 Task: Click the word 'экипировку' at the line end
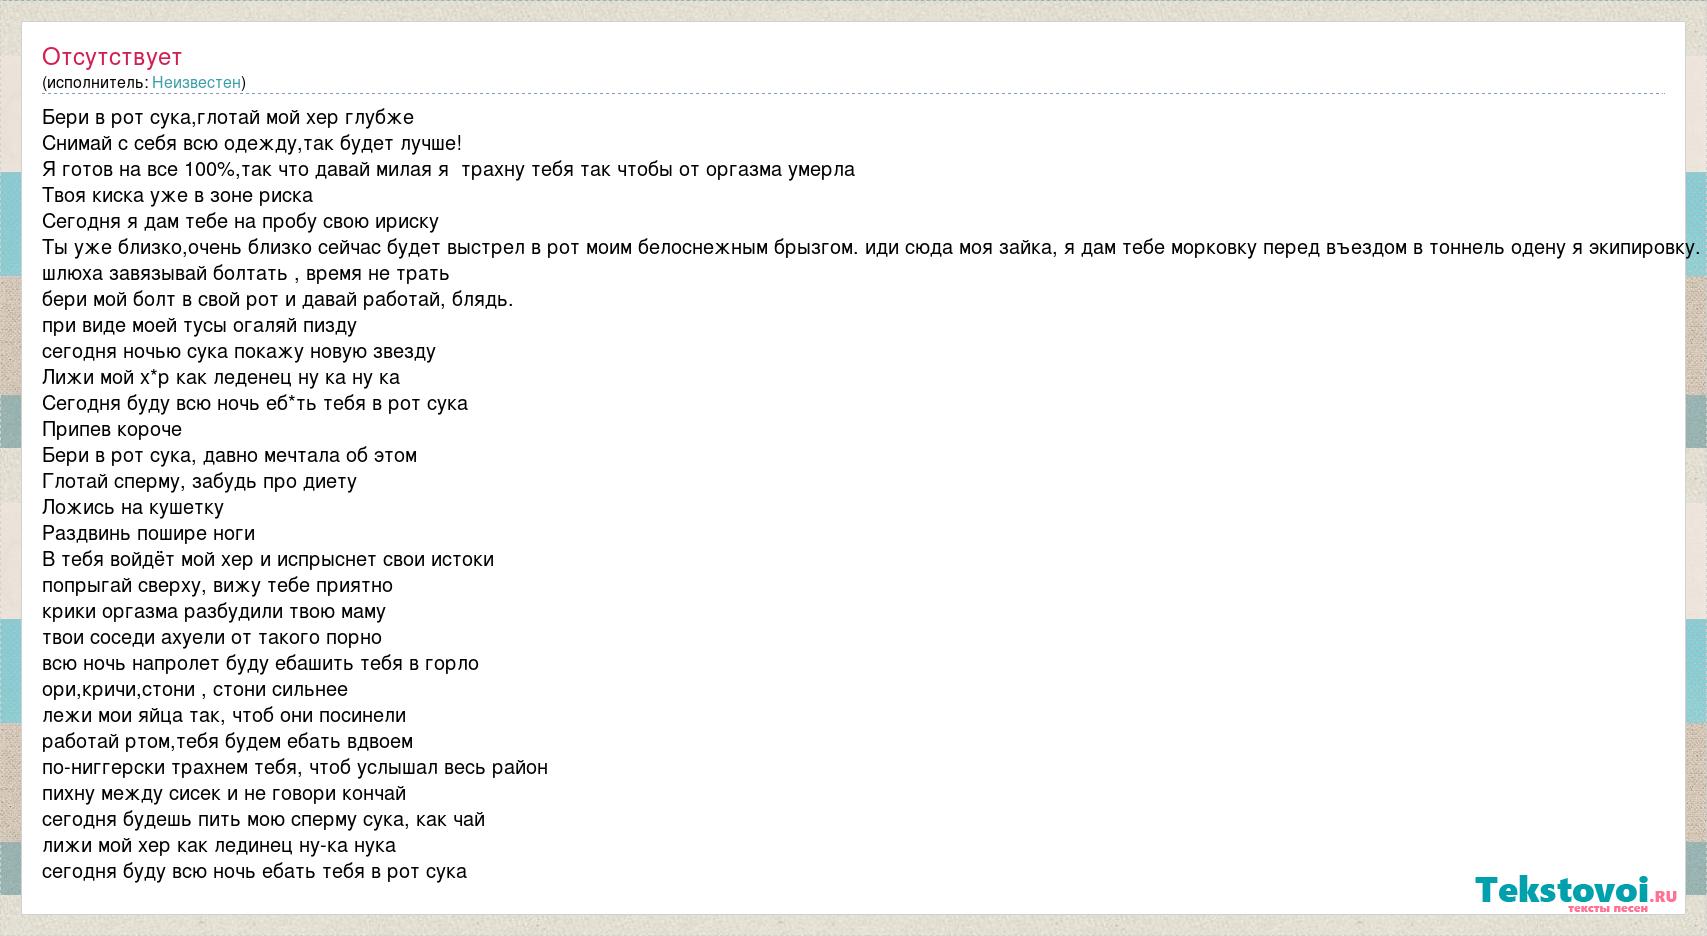click(1644, 247)
